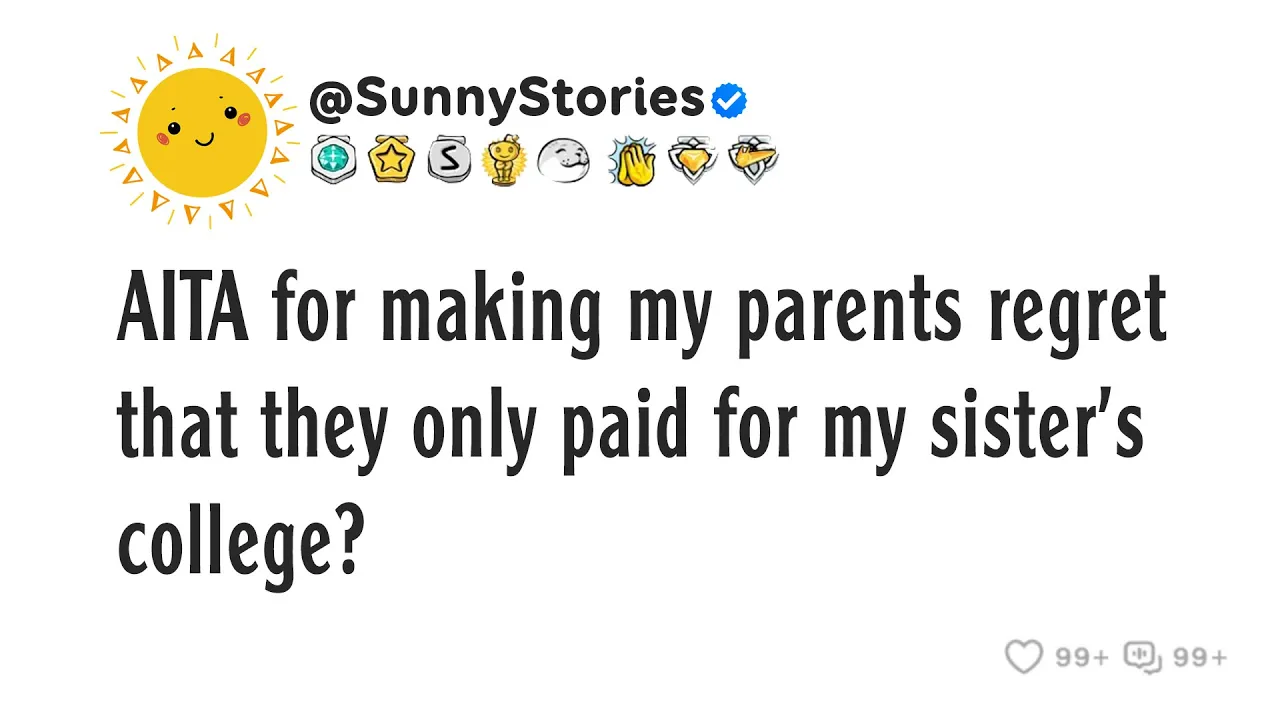Like the post with the heart icon
The width and height of the screenshot is (1280, 720).
click(x=1024, y=657)
